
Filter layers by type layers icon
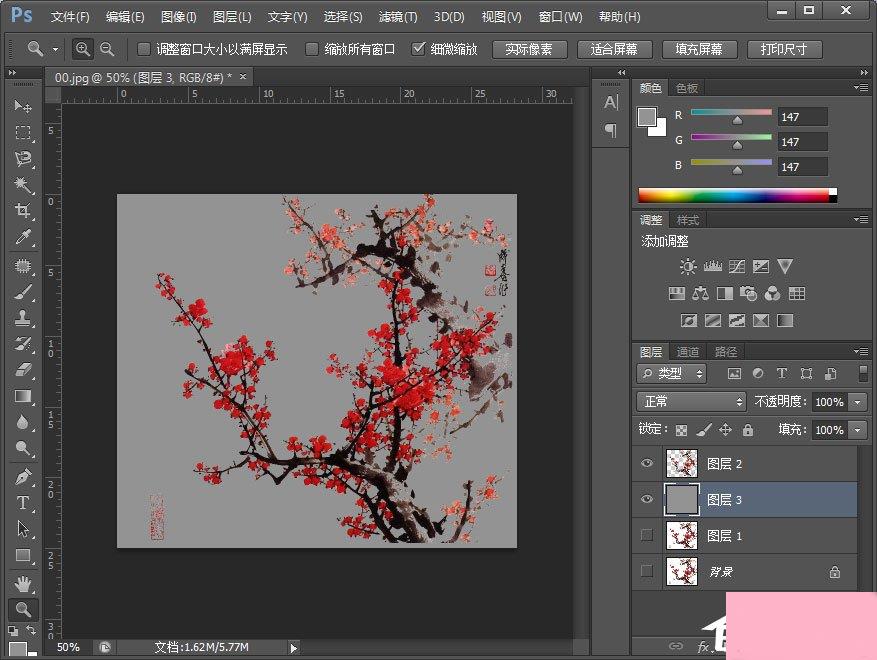pyautogui.click(x=782, y=373)
